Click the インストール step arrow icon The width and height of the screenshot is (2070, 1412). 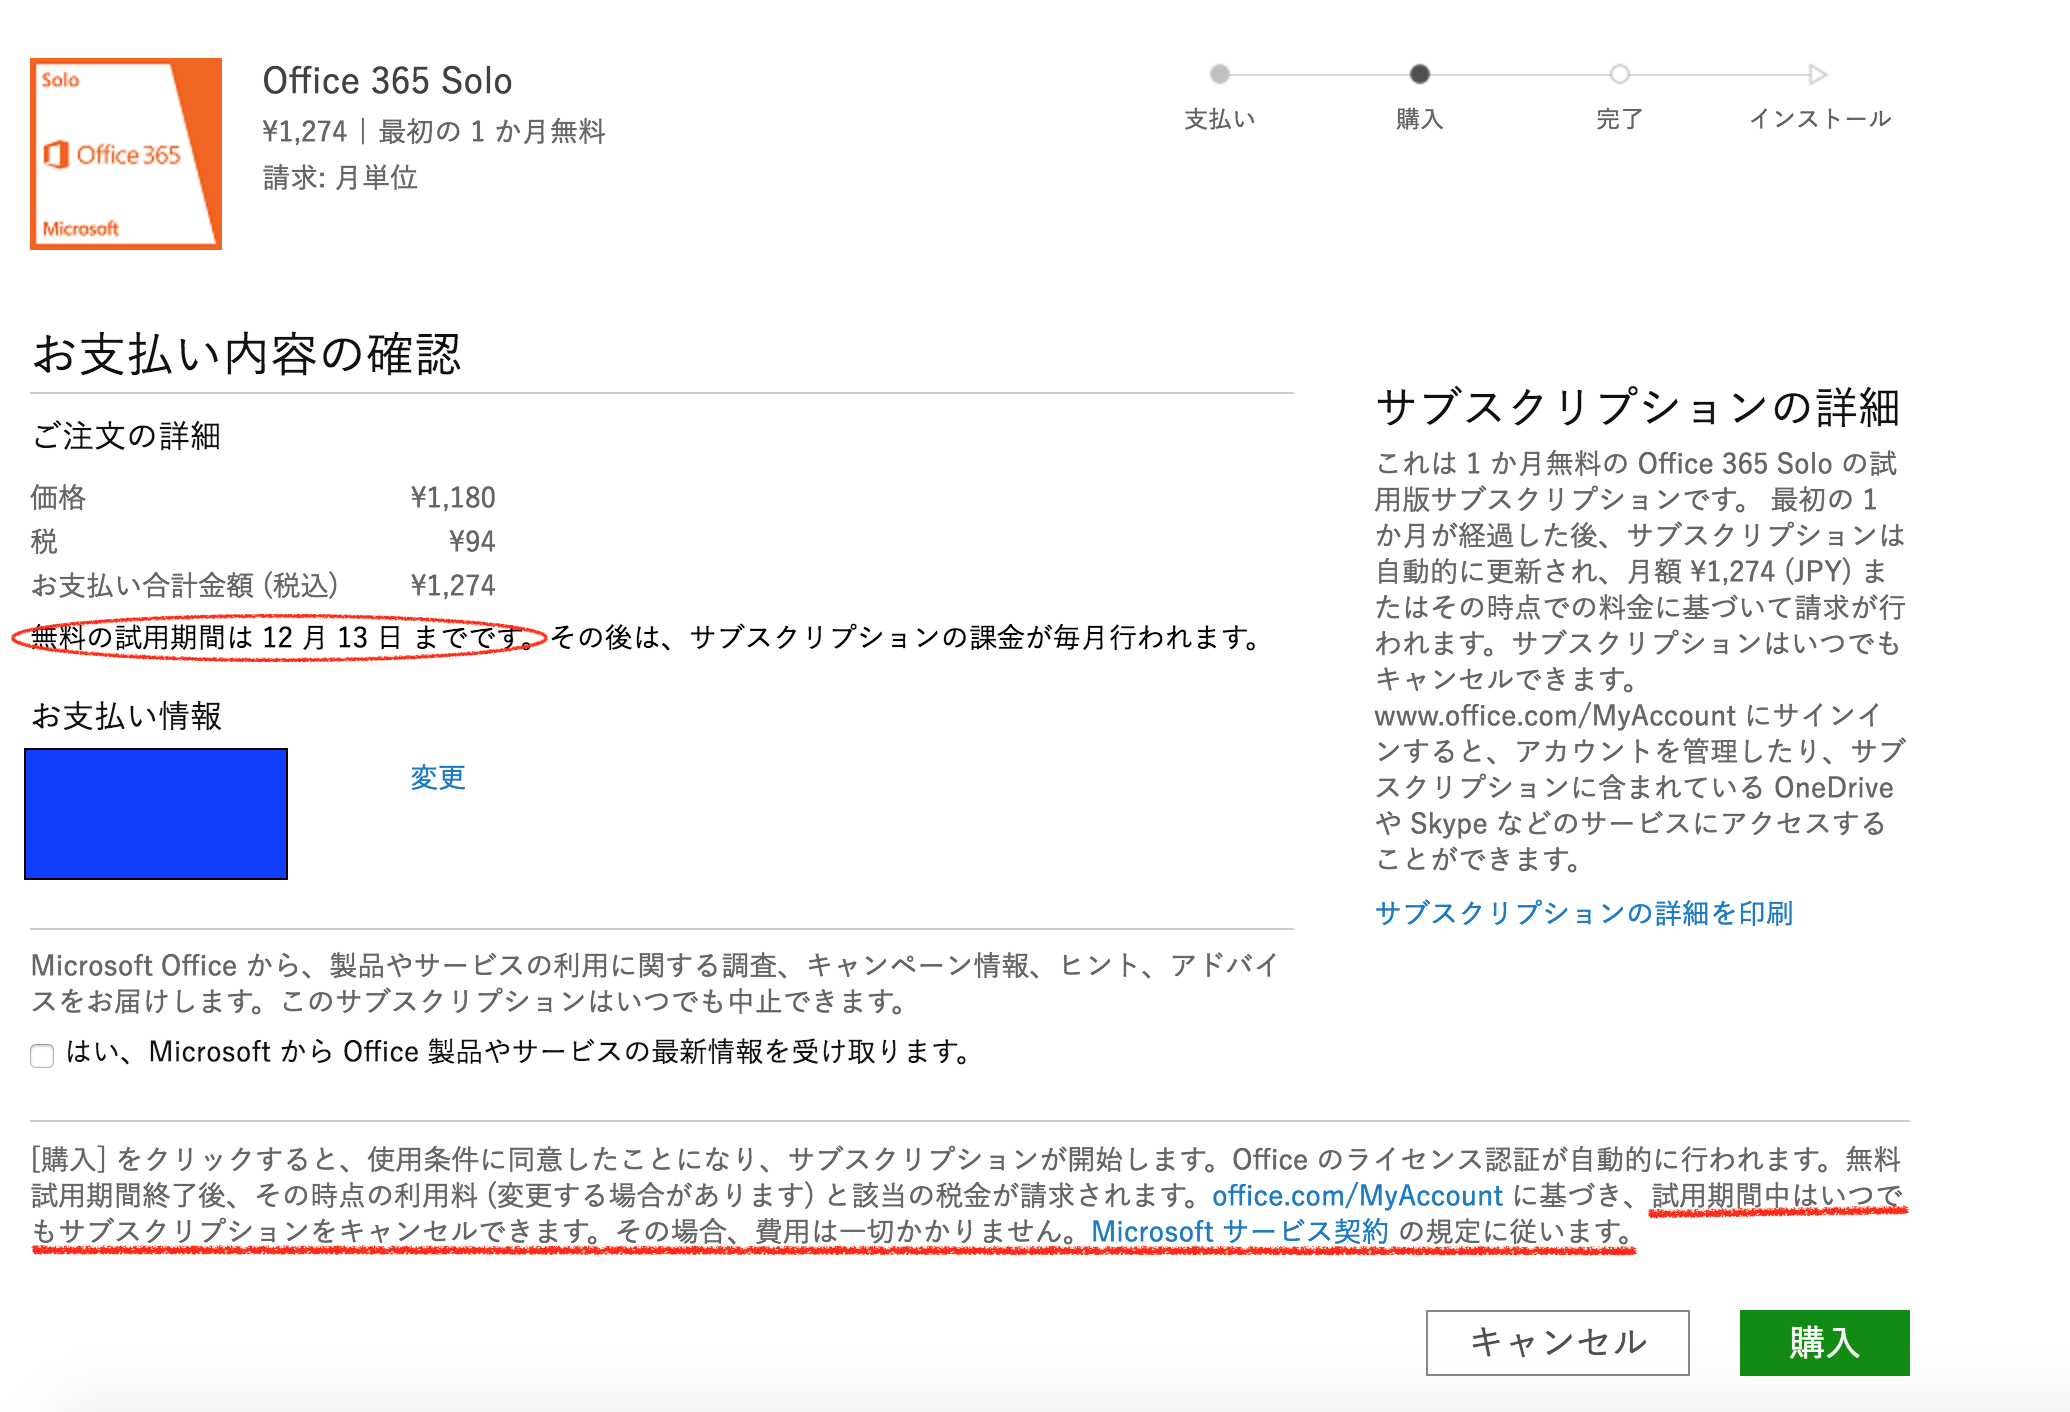click(x=1818, y=74)
